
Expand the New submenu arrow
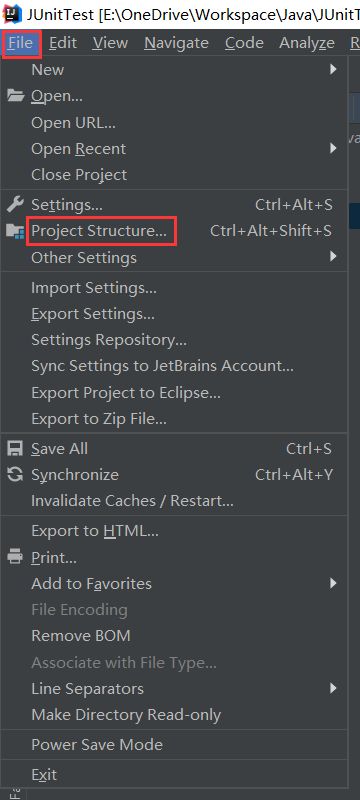pyautogui.click(x=333, y=69)
